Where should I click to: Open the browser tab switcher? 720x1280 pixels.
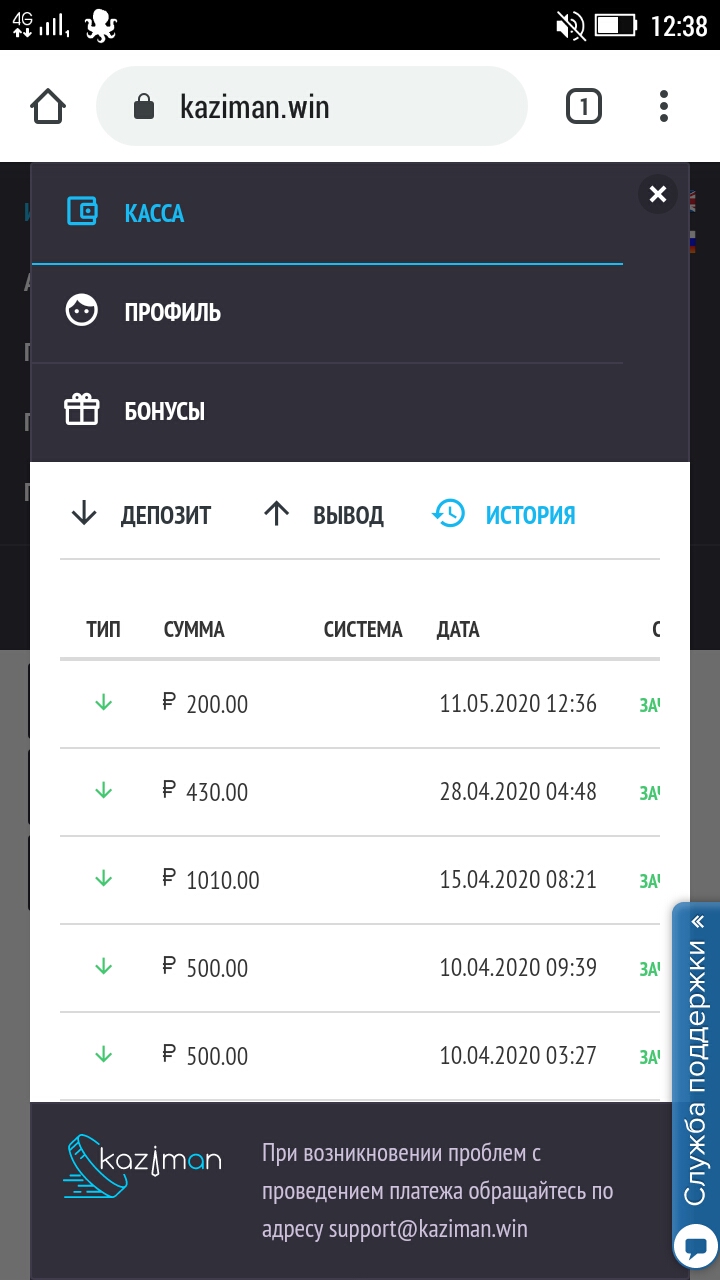click(584, 106)
